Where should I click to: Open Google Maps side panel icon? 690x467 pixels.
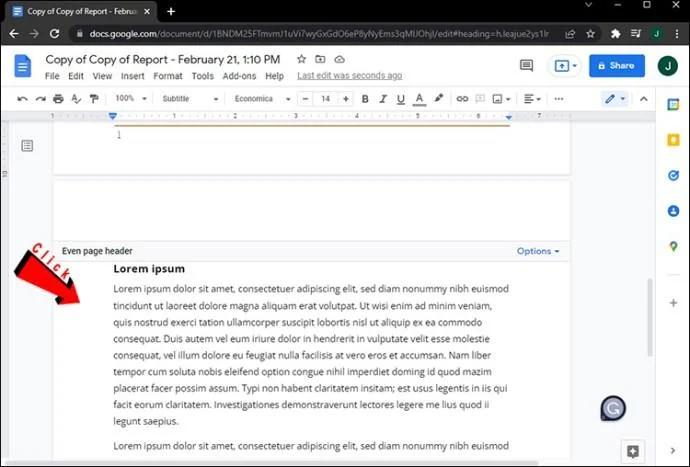(x=673, y=246)
